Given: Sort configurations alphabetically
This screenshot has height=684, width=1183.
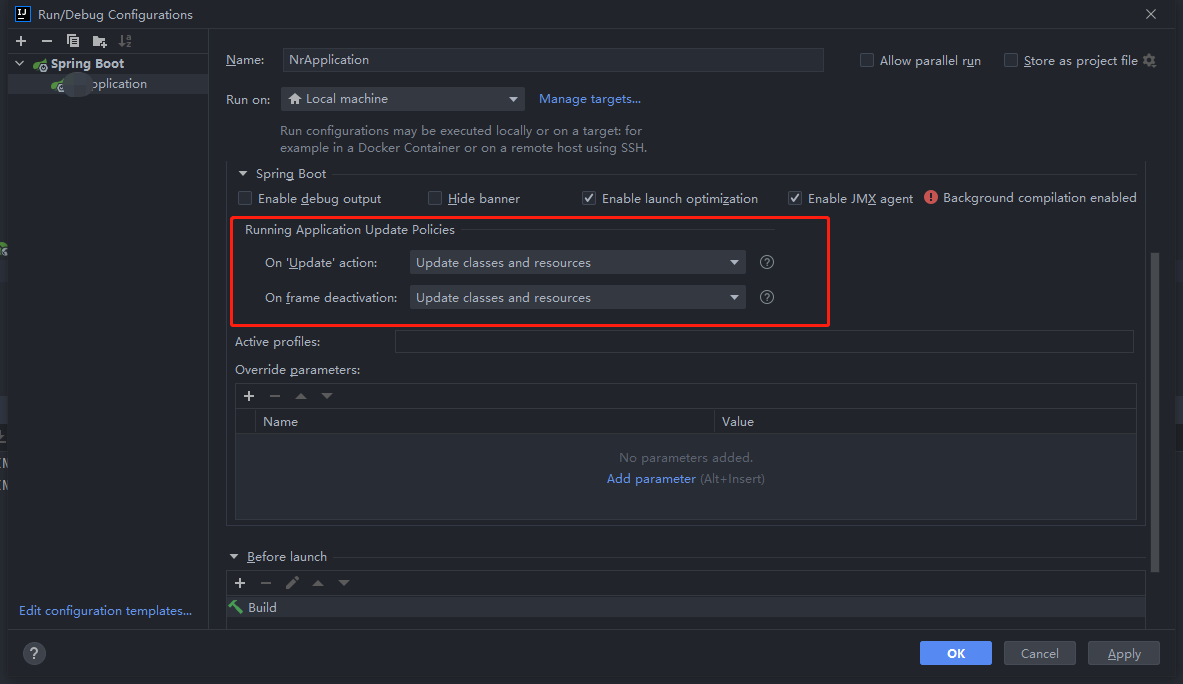Looking at the screenshot, I should 125,41.
